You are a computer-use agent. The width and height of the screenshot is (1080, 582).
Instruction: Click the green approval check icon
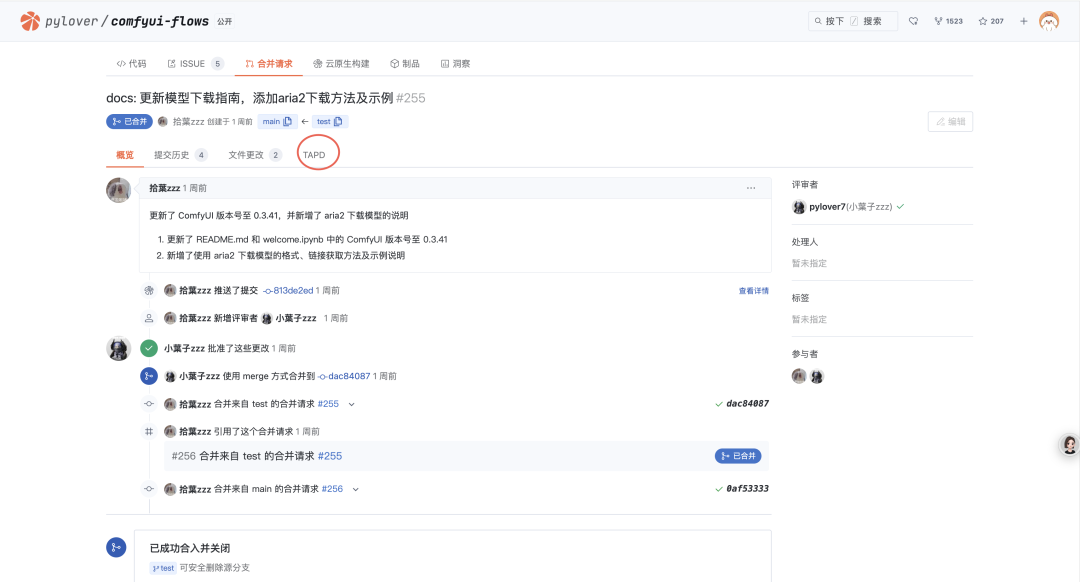click(149, 349)
